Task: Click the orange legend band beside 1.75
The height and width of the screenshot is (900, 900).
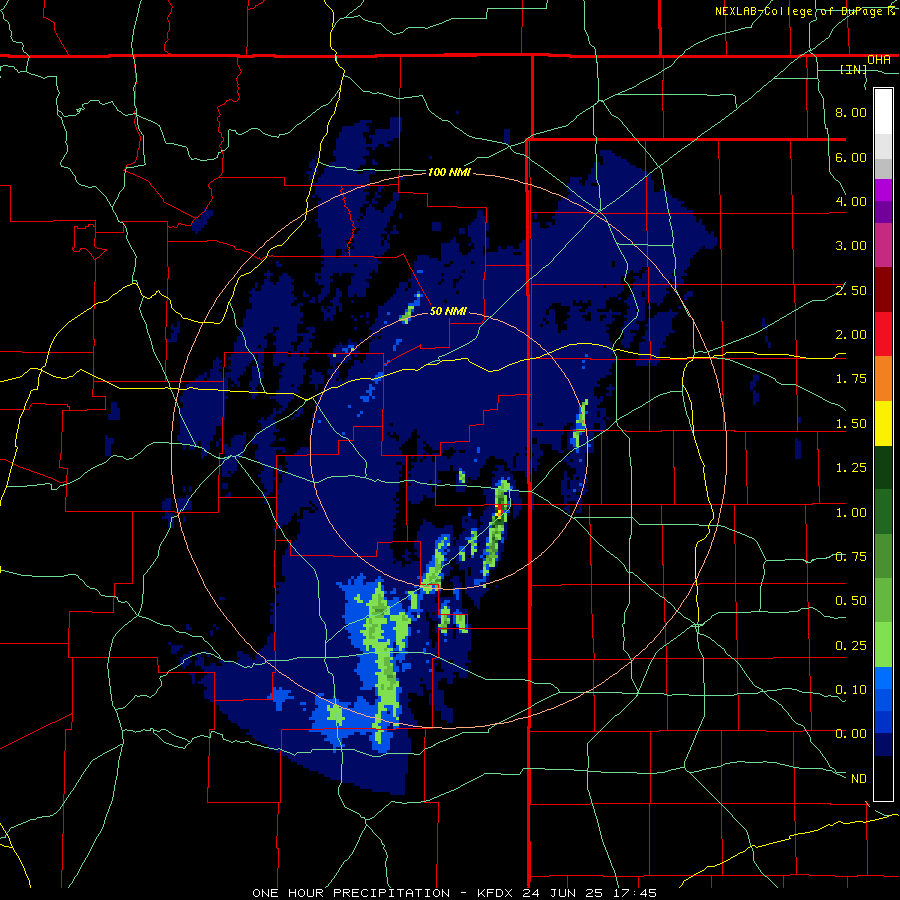Action: [x=883, y=379]
